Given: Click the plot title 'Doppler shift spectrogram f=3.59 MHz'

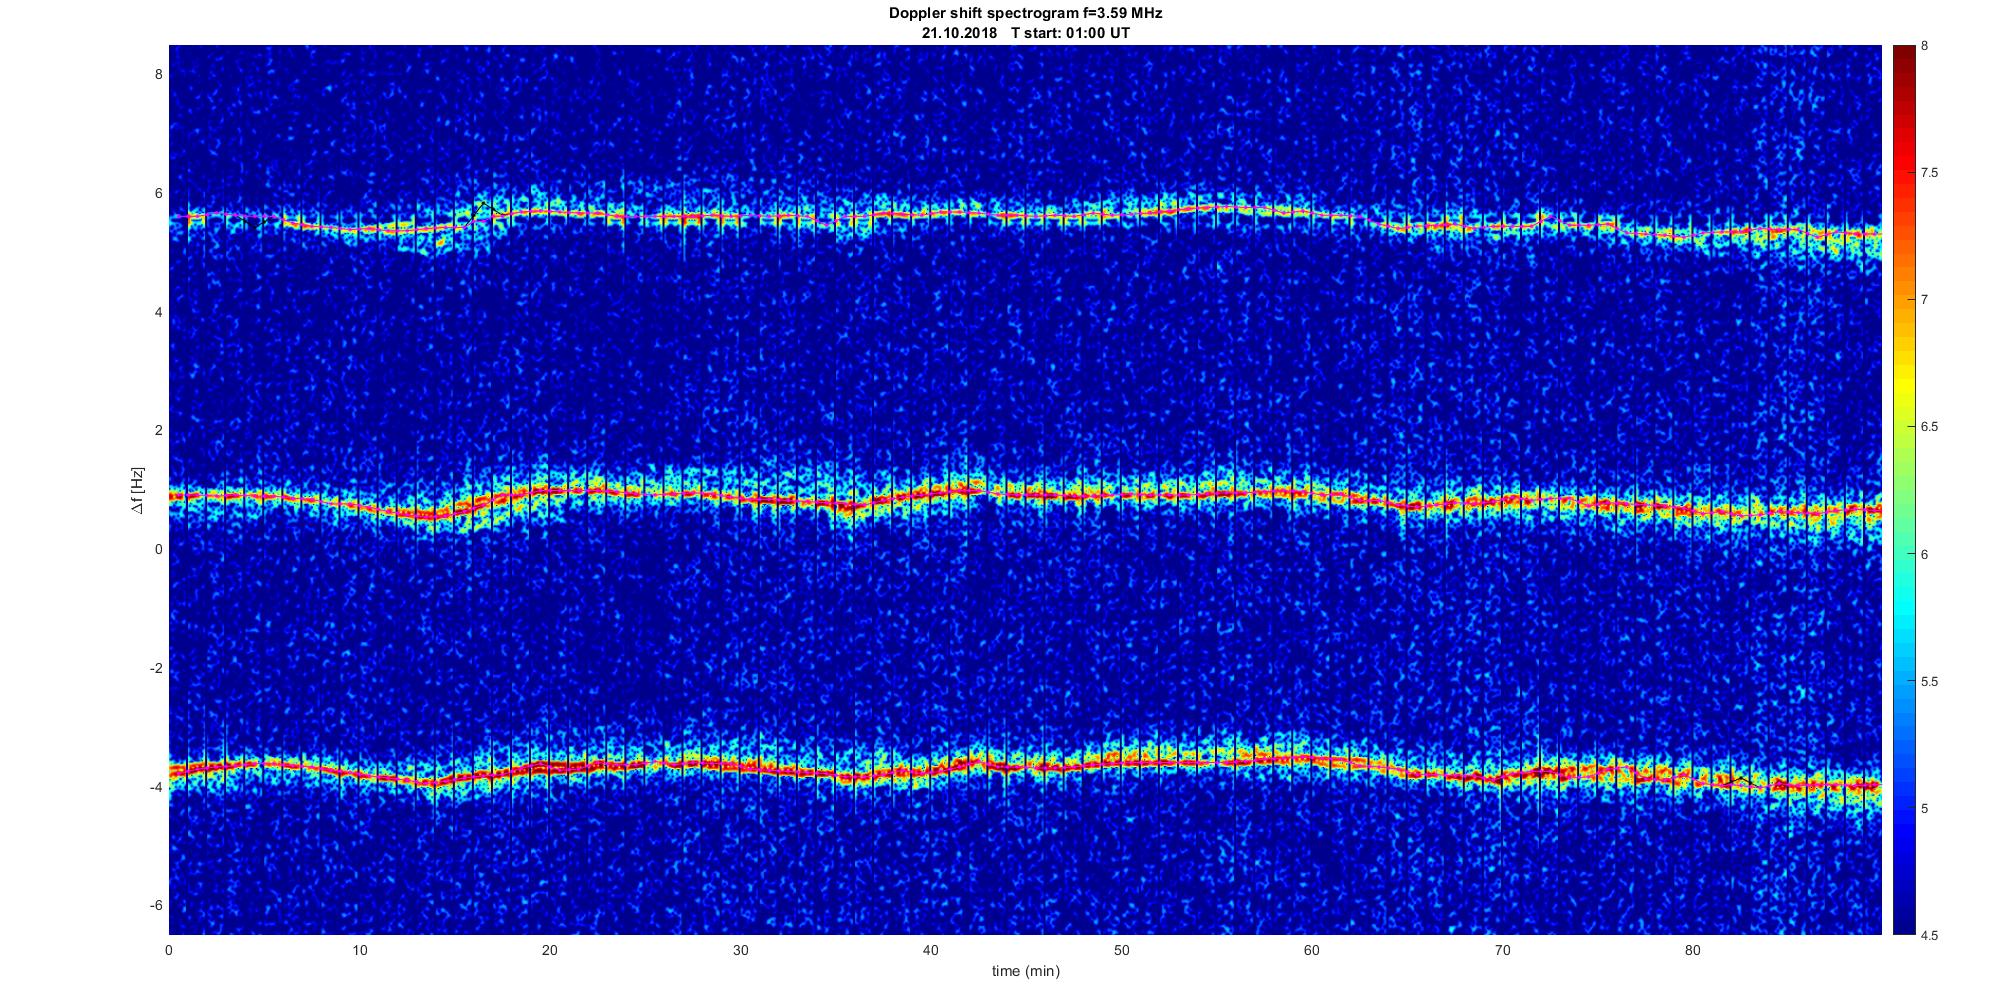Looking at the screenshot, I should (1025, 13).
